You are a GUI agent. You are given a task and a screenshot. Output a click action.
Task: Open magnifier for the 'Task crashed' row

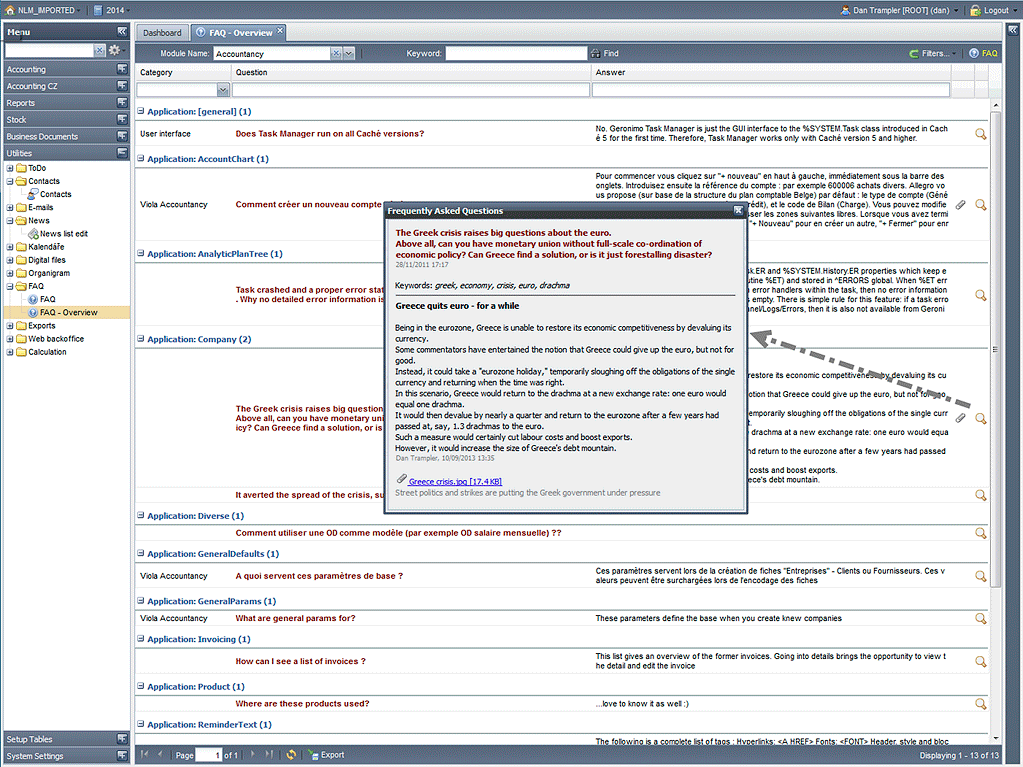click(x=980, y=295)
